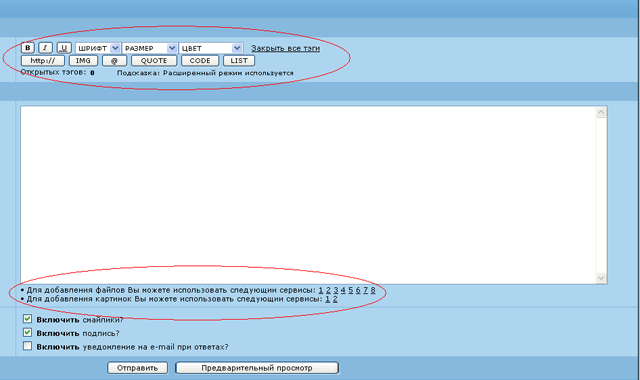Insert an image tag with IMG button
The width and height of the screenshot is (640, 380).
pos(83,61)
